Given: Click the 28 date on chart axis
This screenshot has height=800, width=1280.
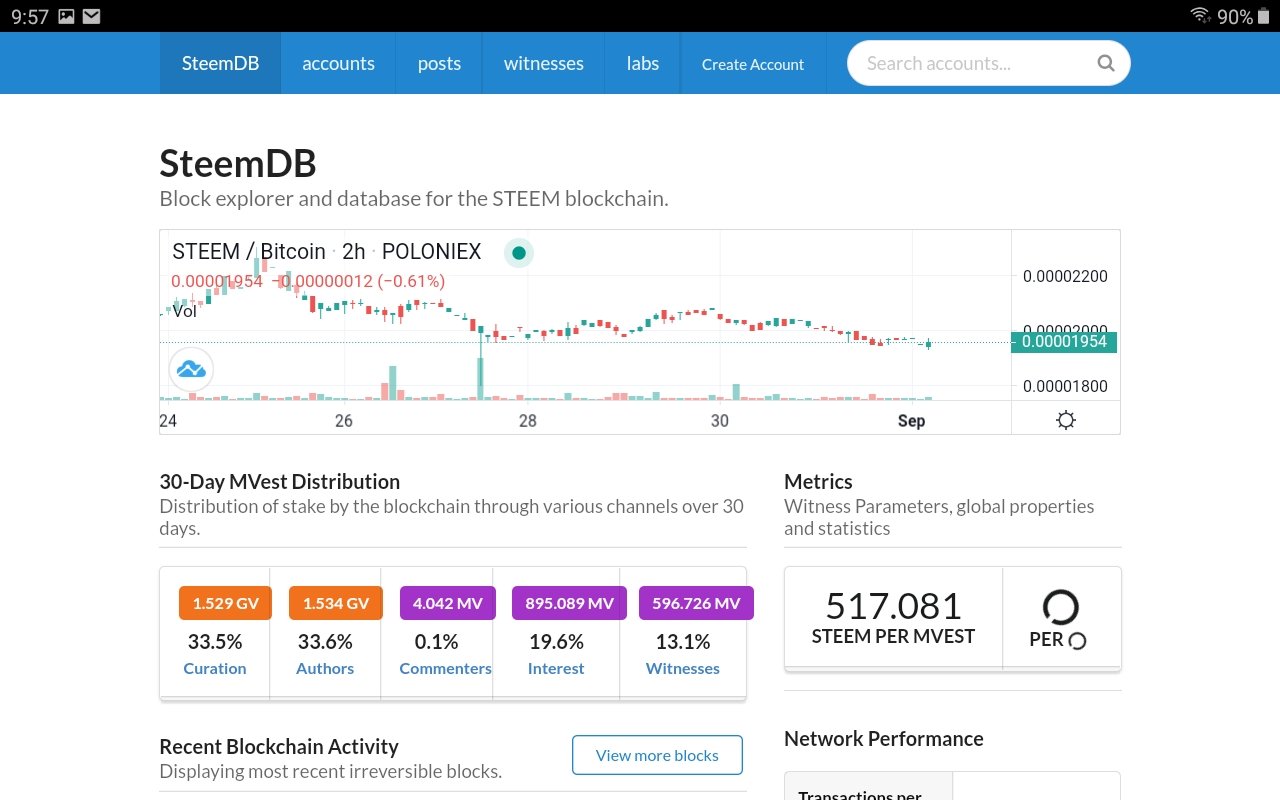Looking at the screenshot, I should click(528, 421).
